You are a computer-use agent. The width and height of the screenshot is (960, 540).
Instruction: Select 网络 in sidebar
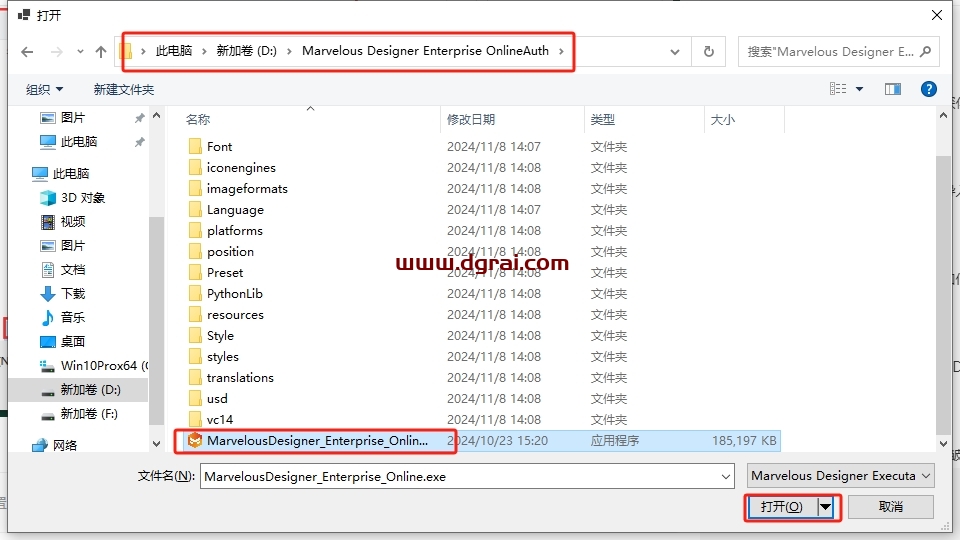[65, 446]
